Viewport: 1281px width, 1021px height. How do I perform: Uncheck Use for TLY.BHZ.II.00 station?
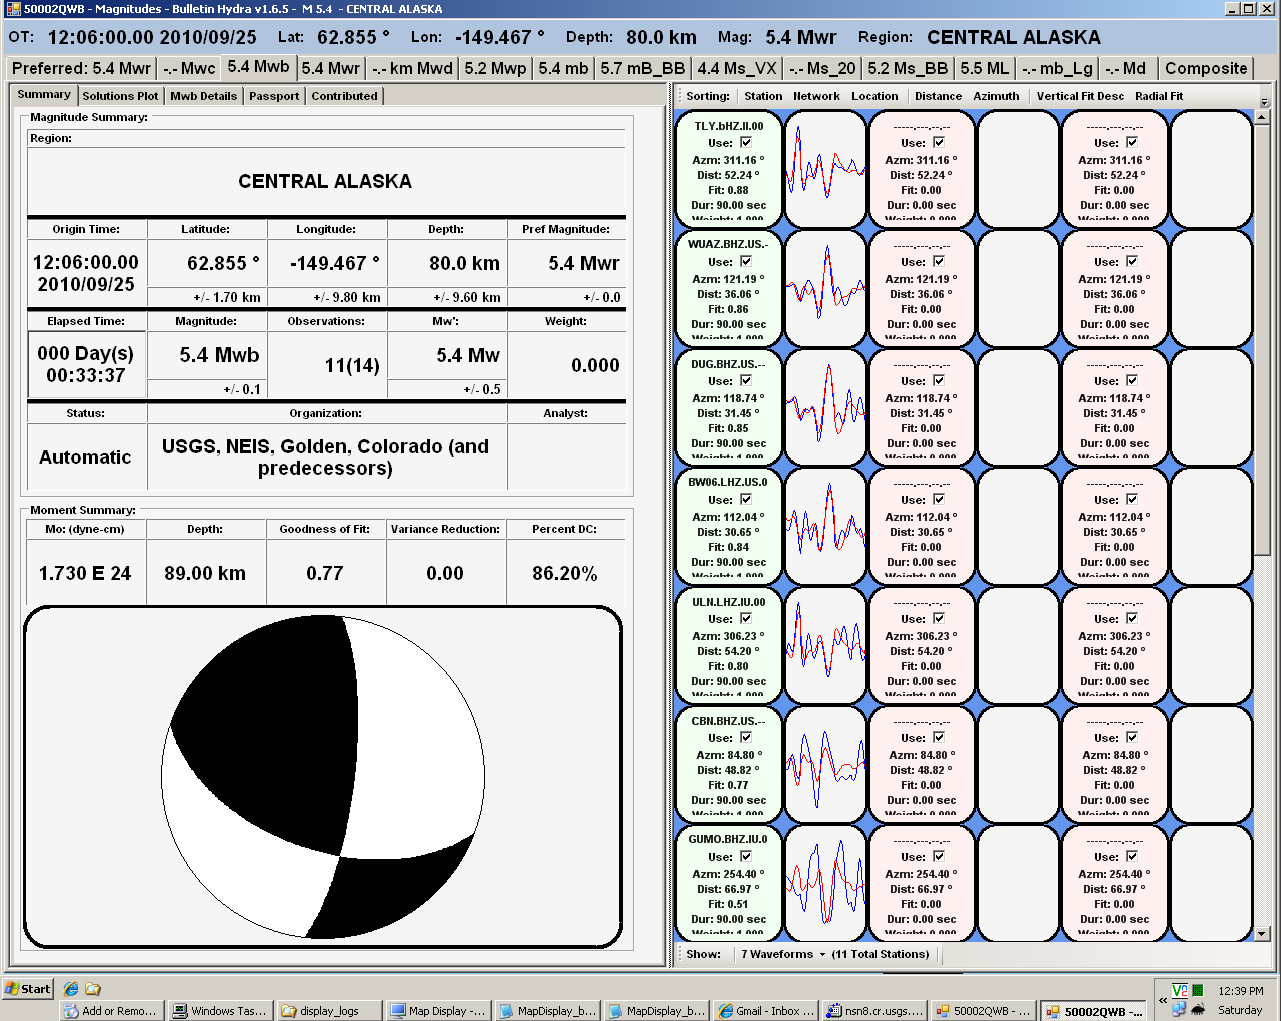point(745,142)
